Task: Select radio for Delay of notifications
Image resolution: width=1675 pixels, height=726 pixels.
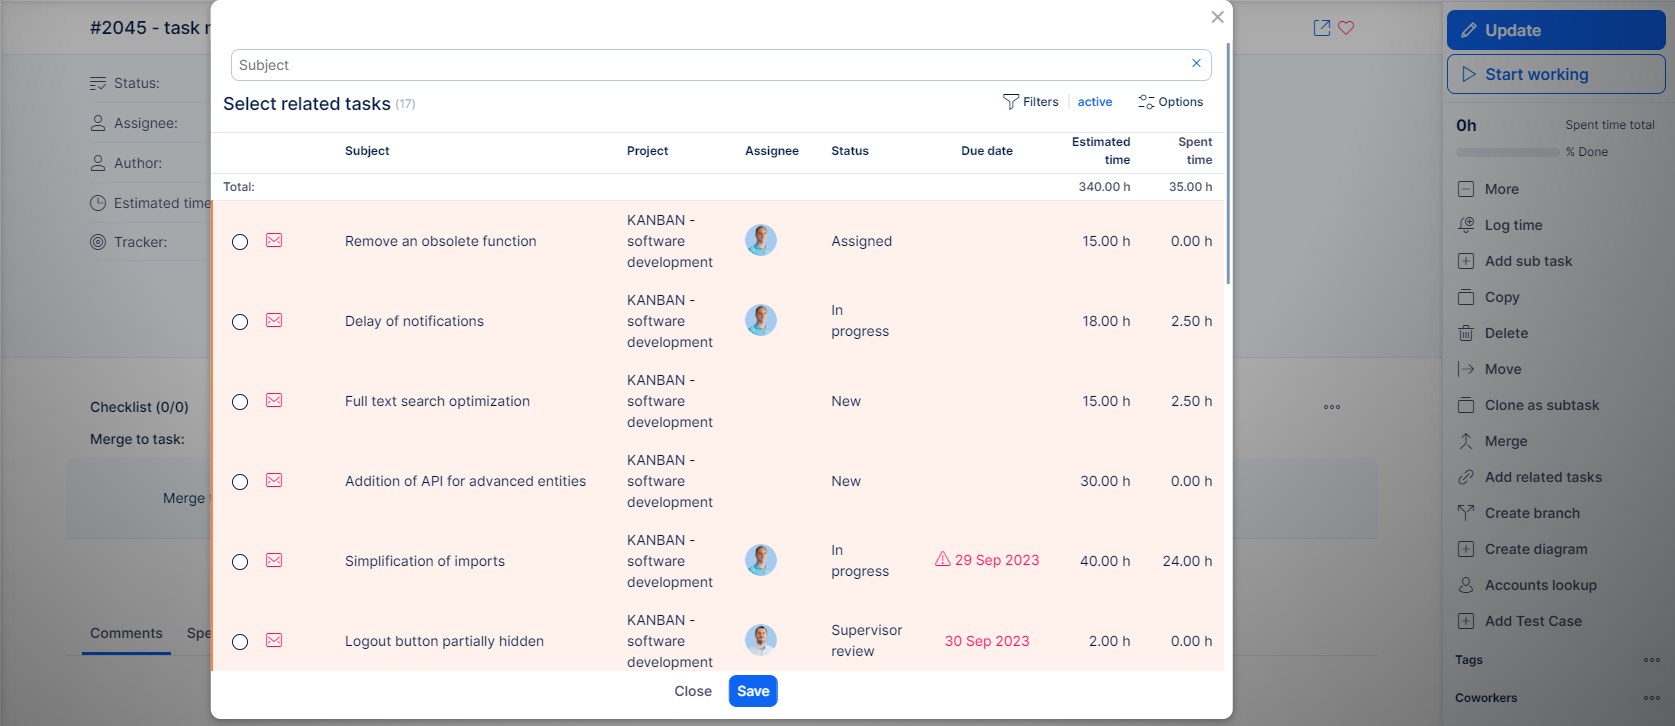Action: coord(240,322)
